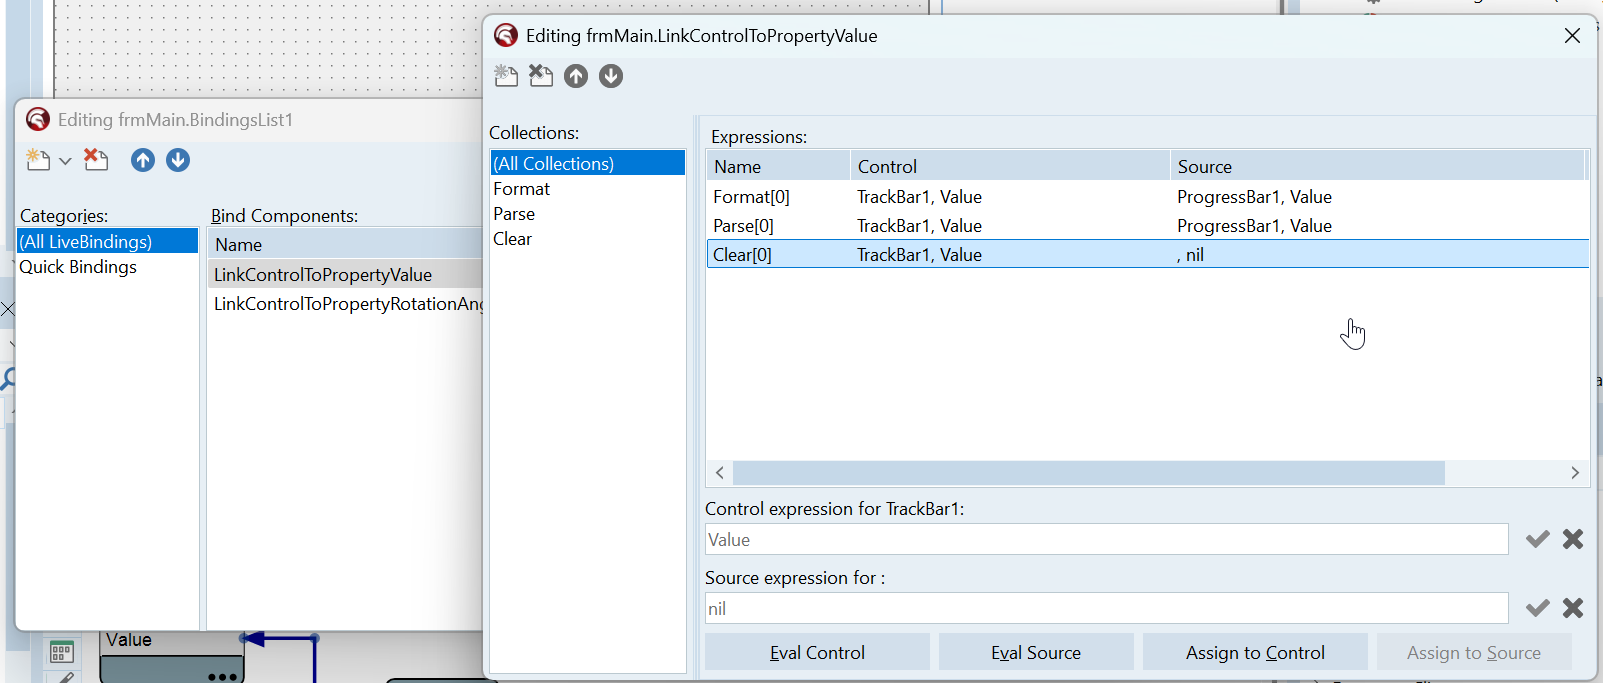Move binding down in BindingsList1 editor
1603x683 pixels.
point(178,160)
